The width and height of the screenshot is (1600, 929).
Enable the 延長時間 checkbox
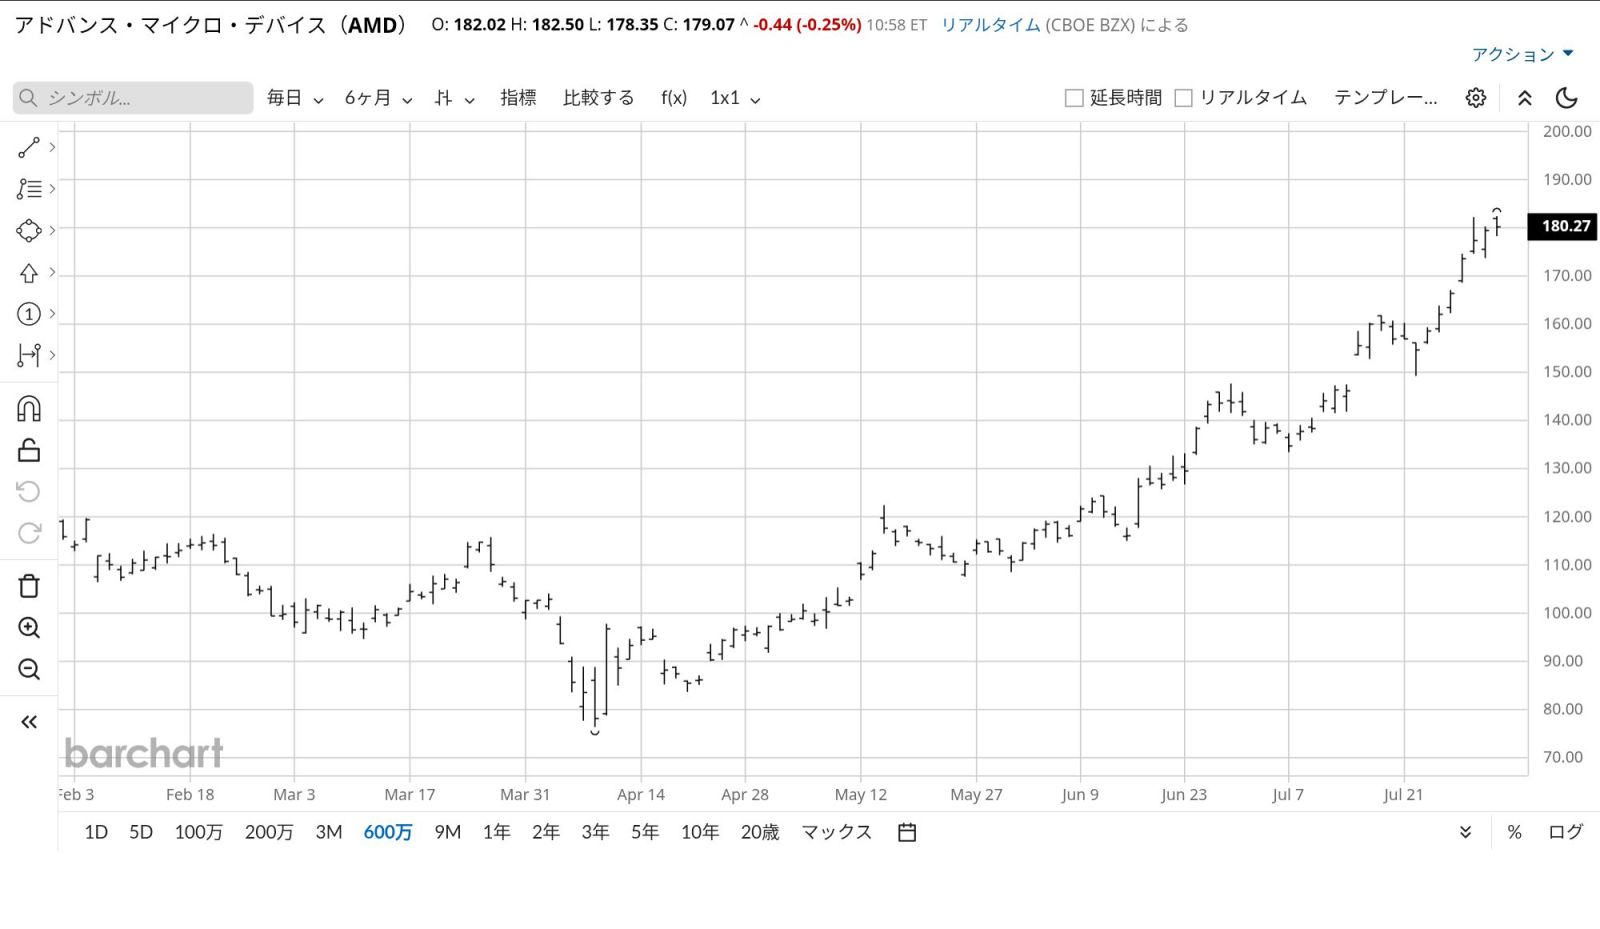click(x=1074, y=98)
